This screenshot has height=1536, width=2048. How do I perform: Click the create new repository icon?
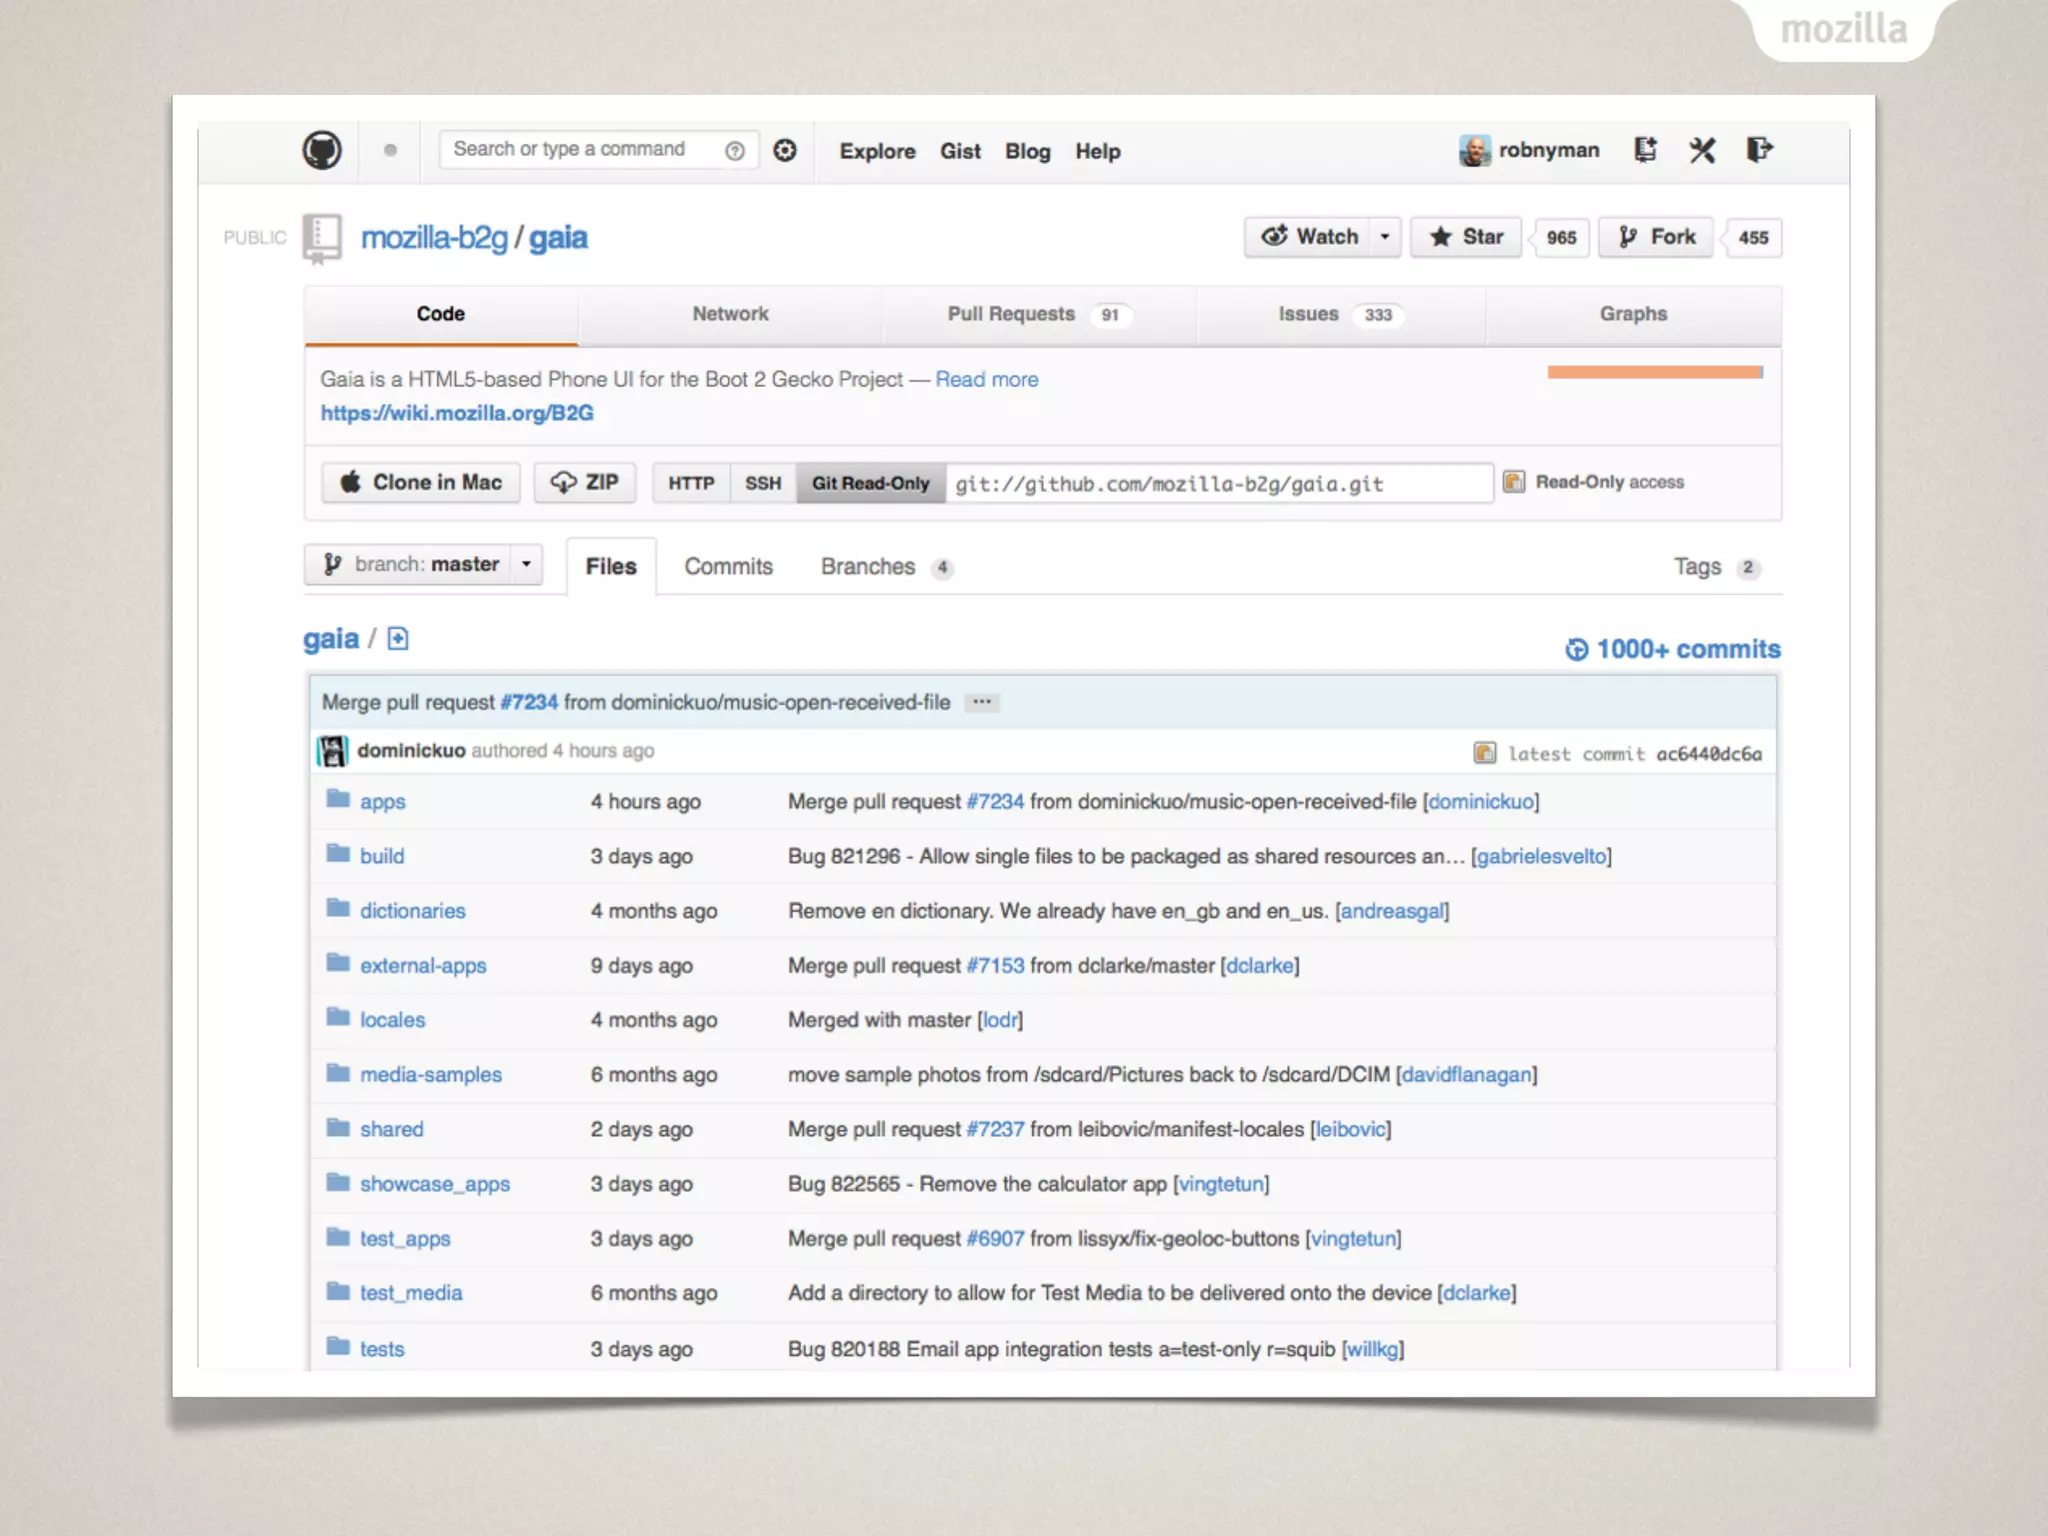click(1645, 150)
